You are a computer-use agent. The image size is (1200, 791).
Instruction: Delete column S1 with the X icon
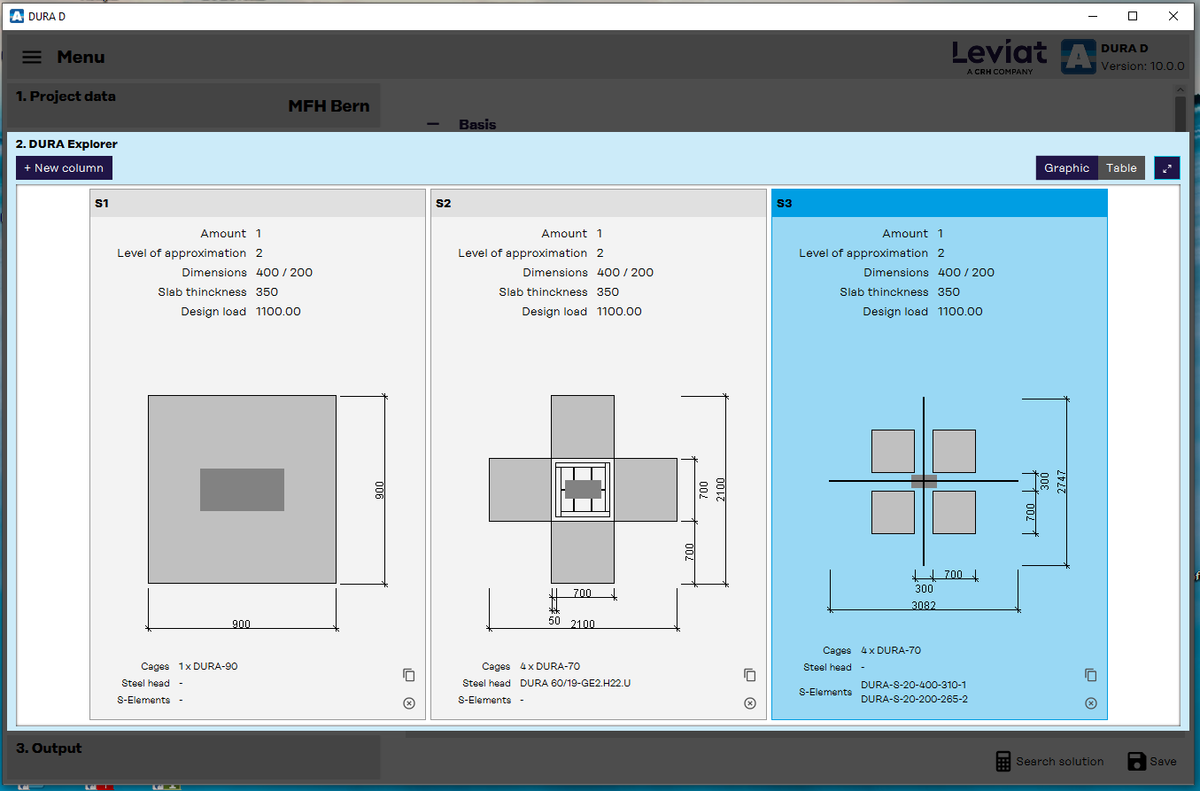pos(408,703)
